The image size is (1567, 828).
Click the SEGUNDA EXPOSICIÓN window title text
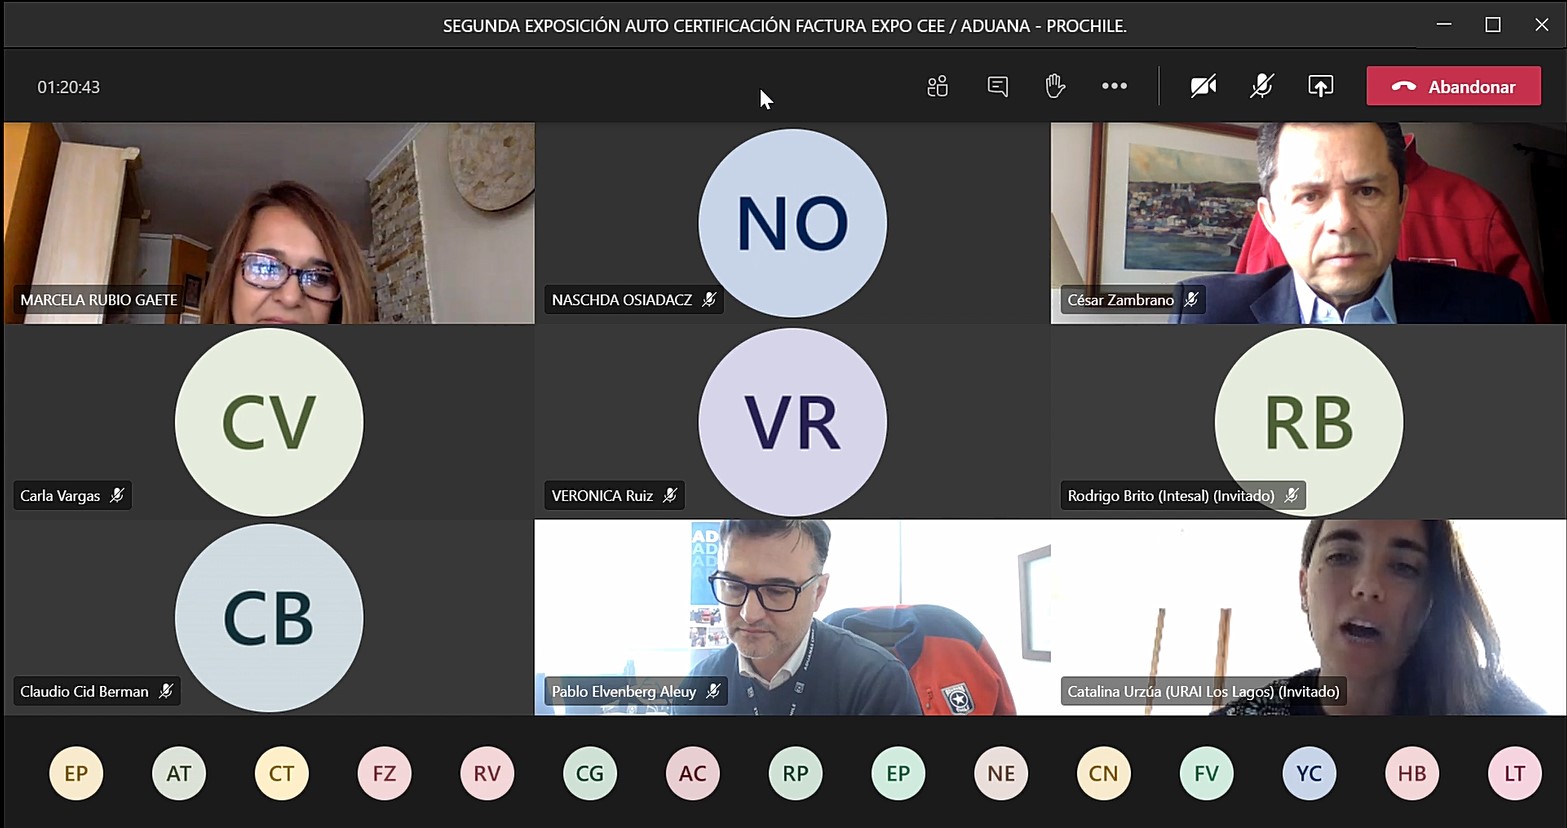pyautogui.click(x=785, y=26)
